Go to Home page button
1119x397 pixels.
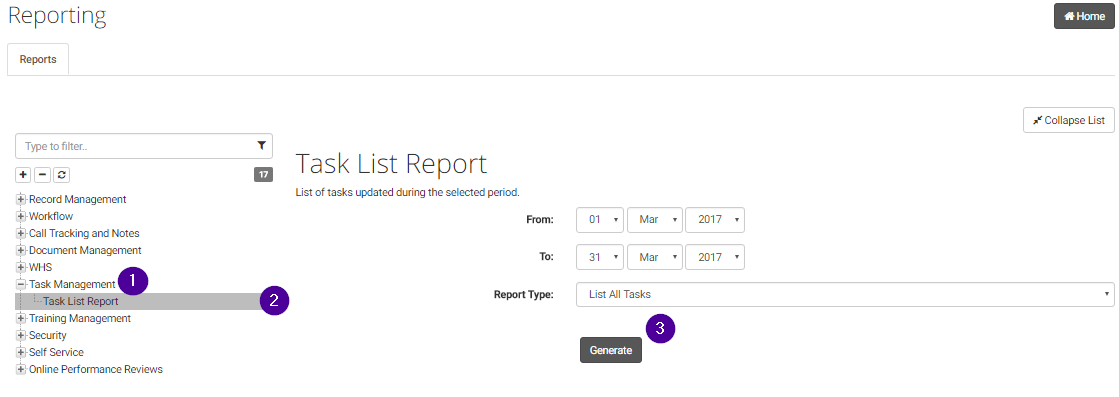click(1084, 16)
